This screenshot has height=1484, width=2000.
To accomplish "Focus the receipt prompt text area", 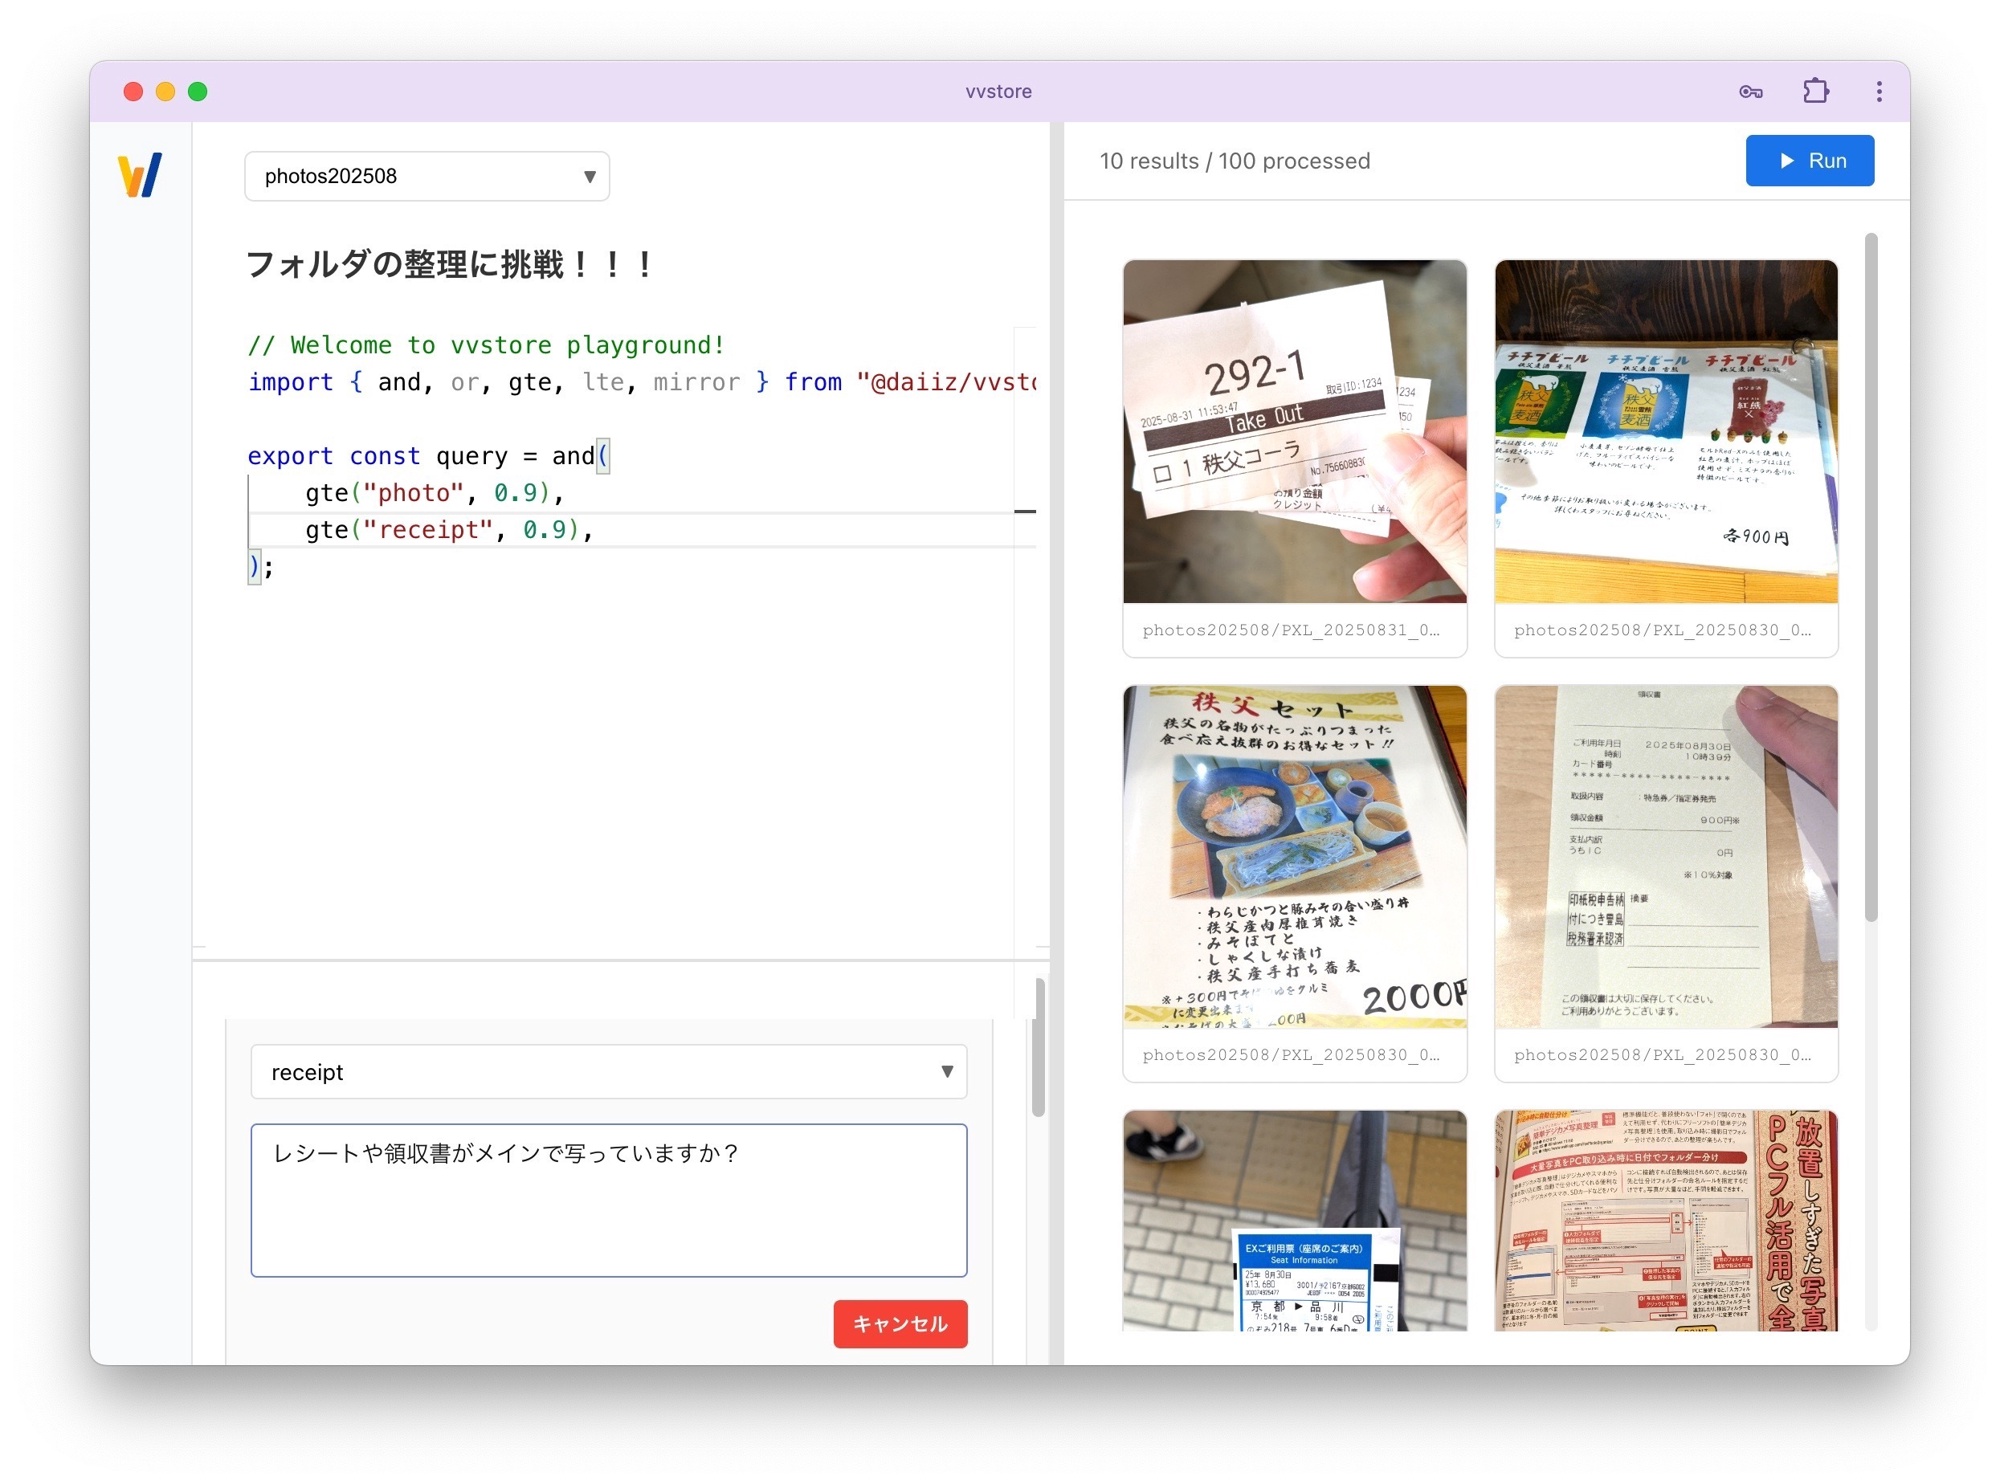I will [608, 1200].
